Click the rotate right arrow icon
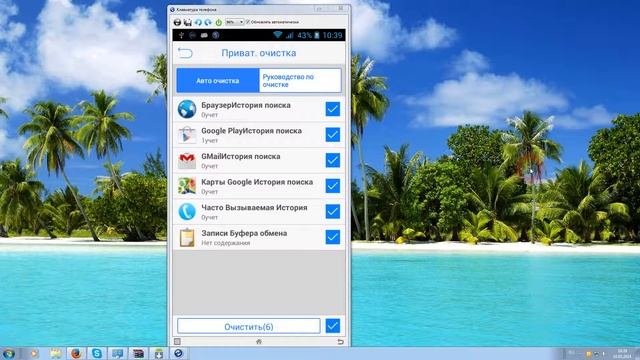This screenshot has height=360, width=640. point(208,22)
